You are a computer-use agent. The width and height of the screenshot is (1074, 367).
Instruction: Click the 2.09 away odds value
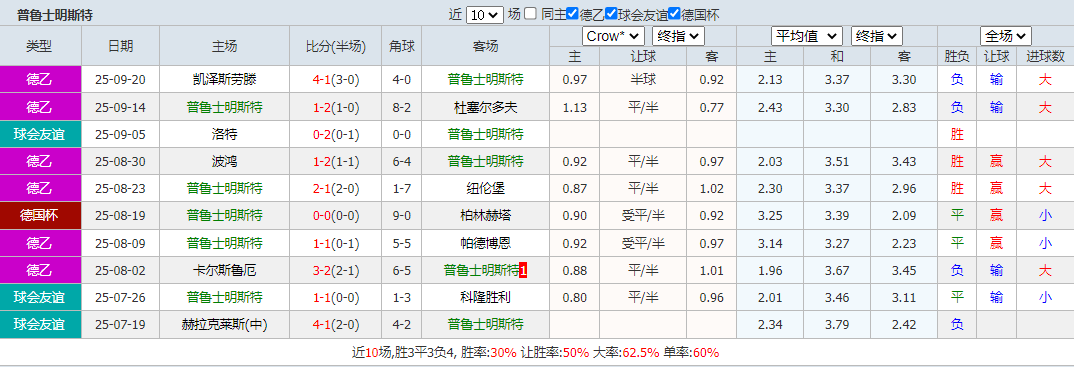(x=904, y=216)
